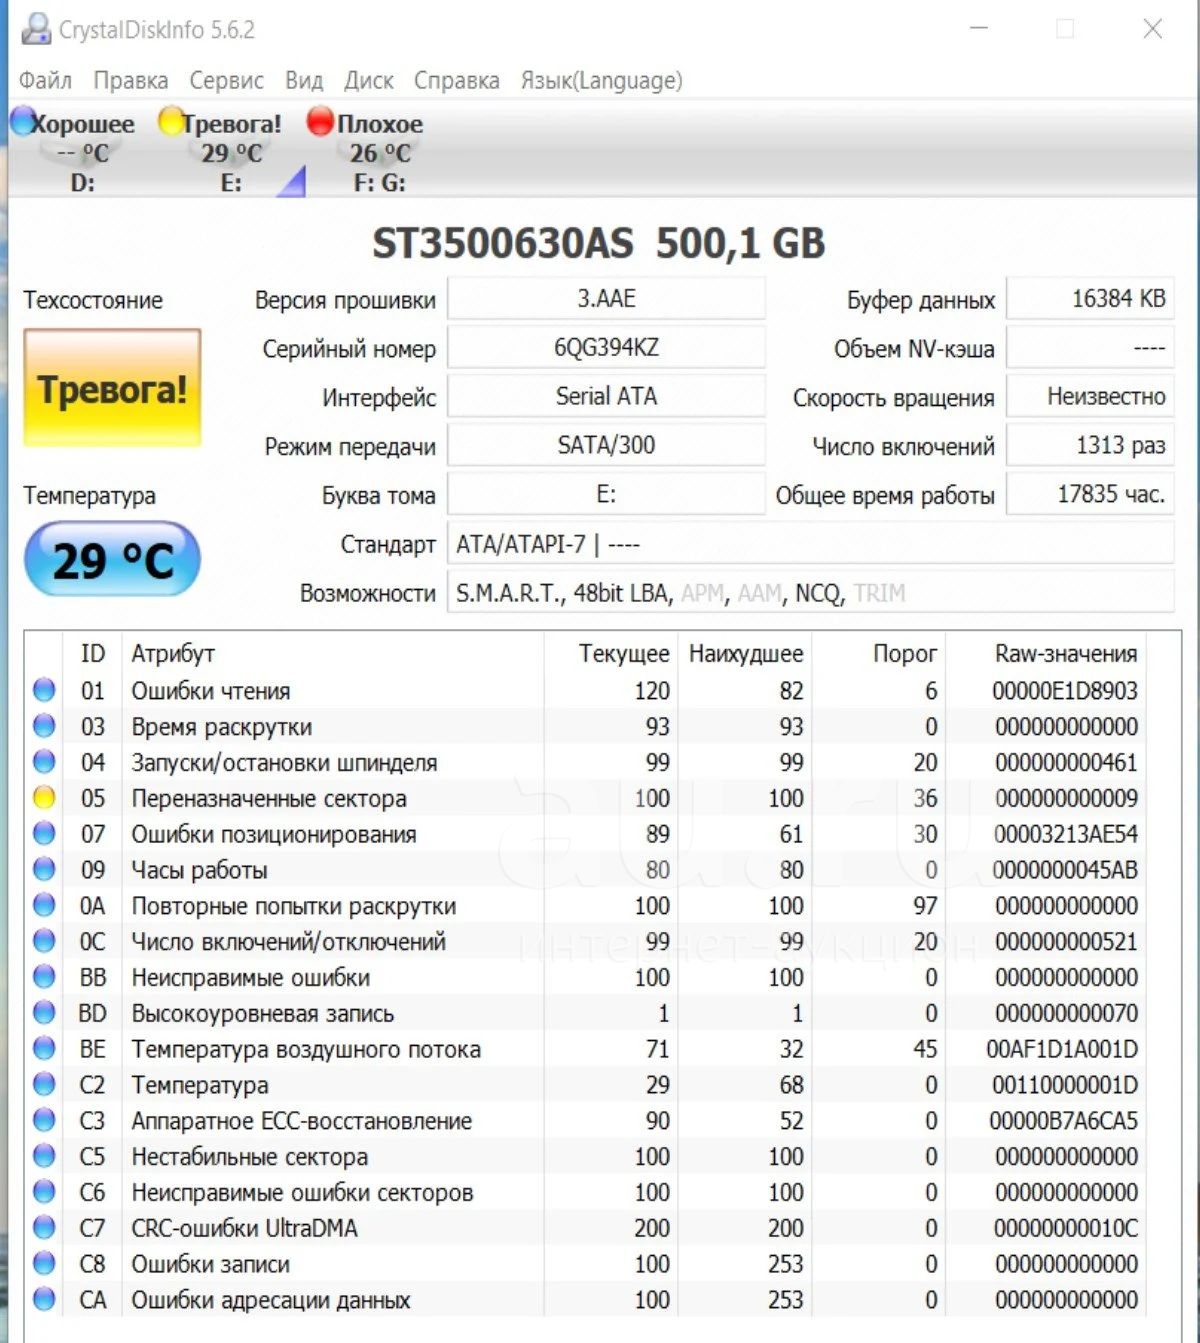1200x1343 pixels.
Task: Click the standard field ATA/ATAPI-7
Action: [810, 543]
